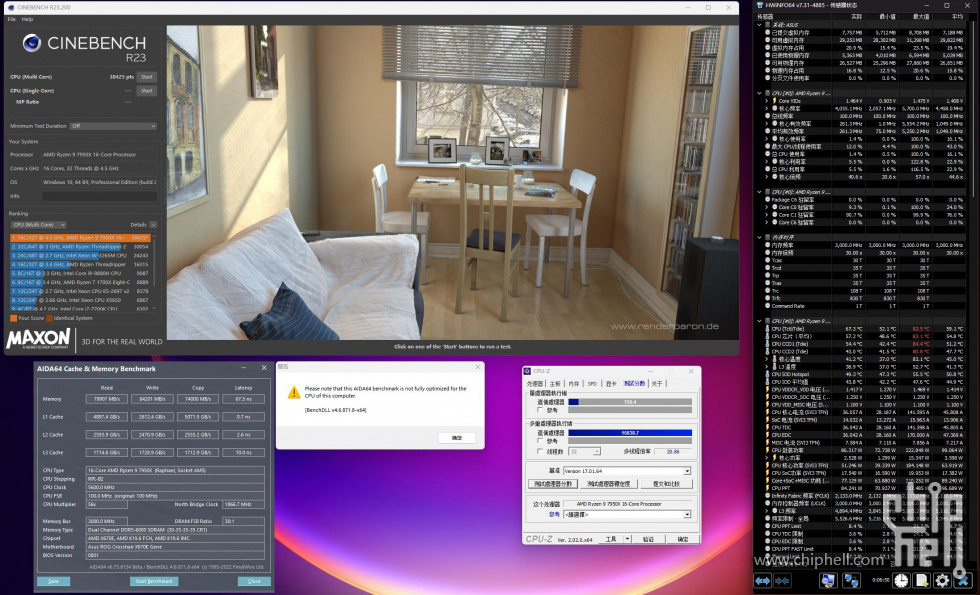The height and width of the screenshot is (595, 980).
Task: Open the Cinebench File menu
Action: click(x=11, y=19)
